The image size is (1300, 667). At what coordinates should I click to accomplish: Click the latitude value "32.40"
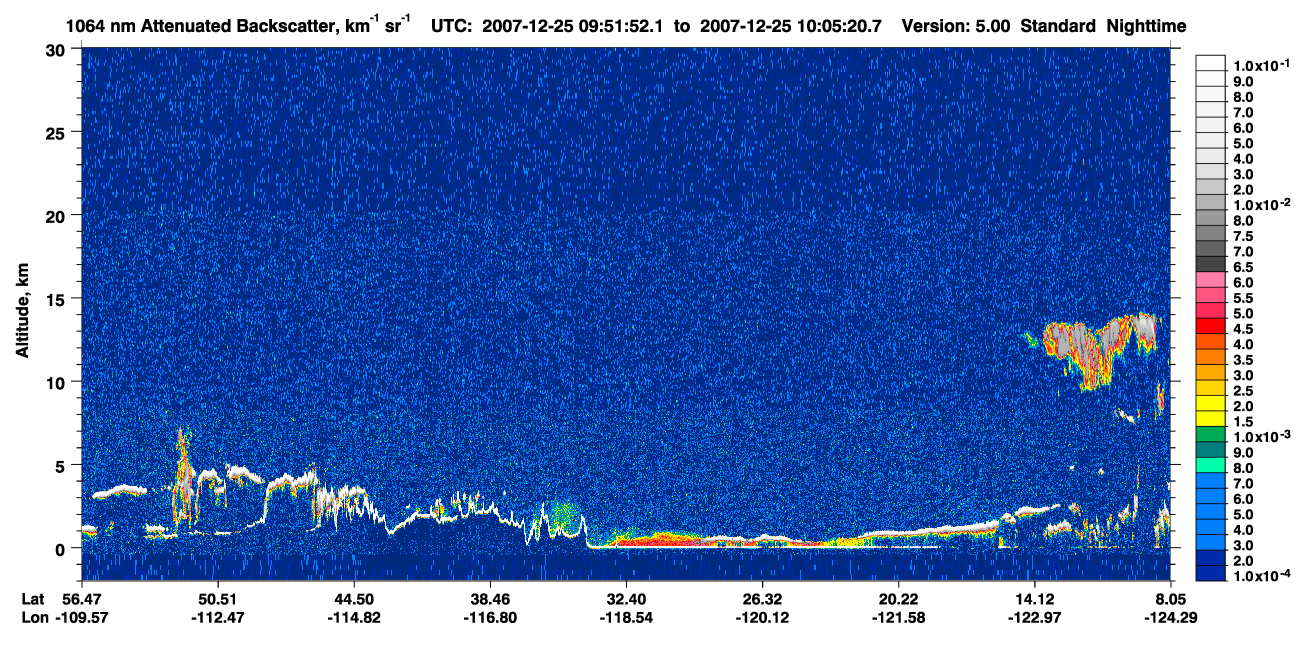626,599
